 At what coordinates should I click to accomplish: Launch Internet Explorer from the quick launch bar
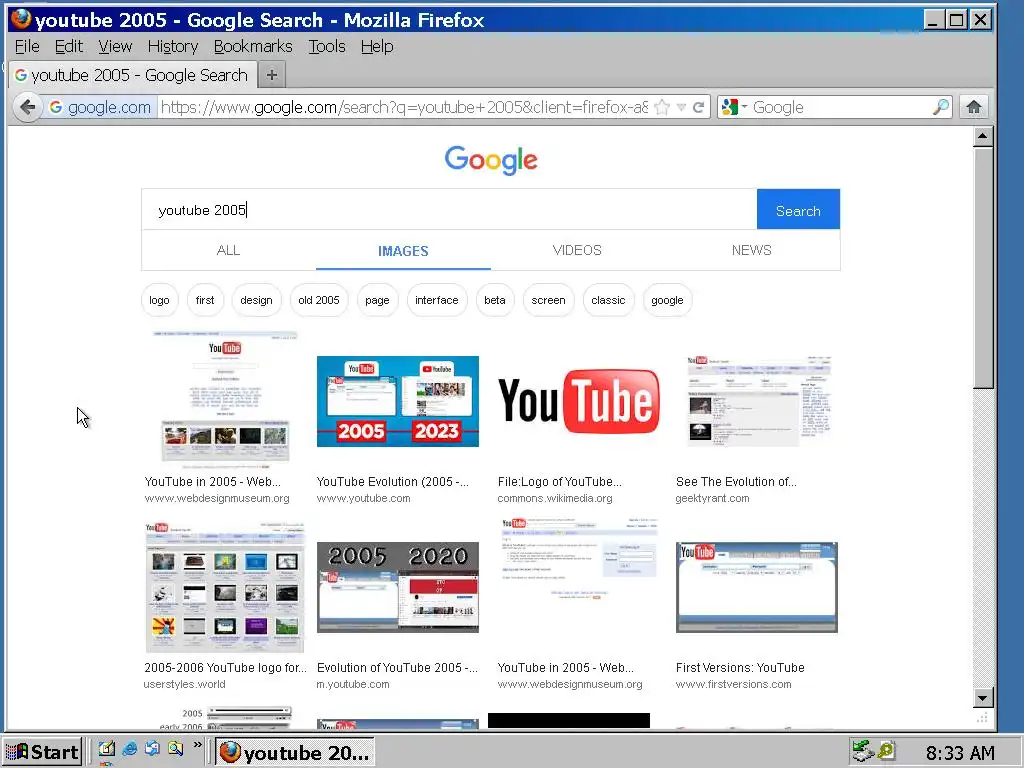pyautogui.click(x=129, y=748)
